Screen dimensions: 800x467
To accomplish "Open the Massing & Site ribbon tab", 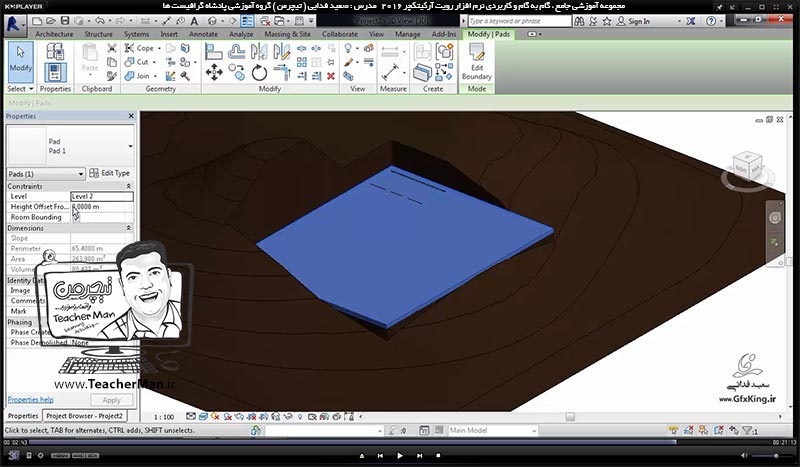I will (287, 34).
